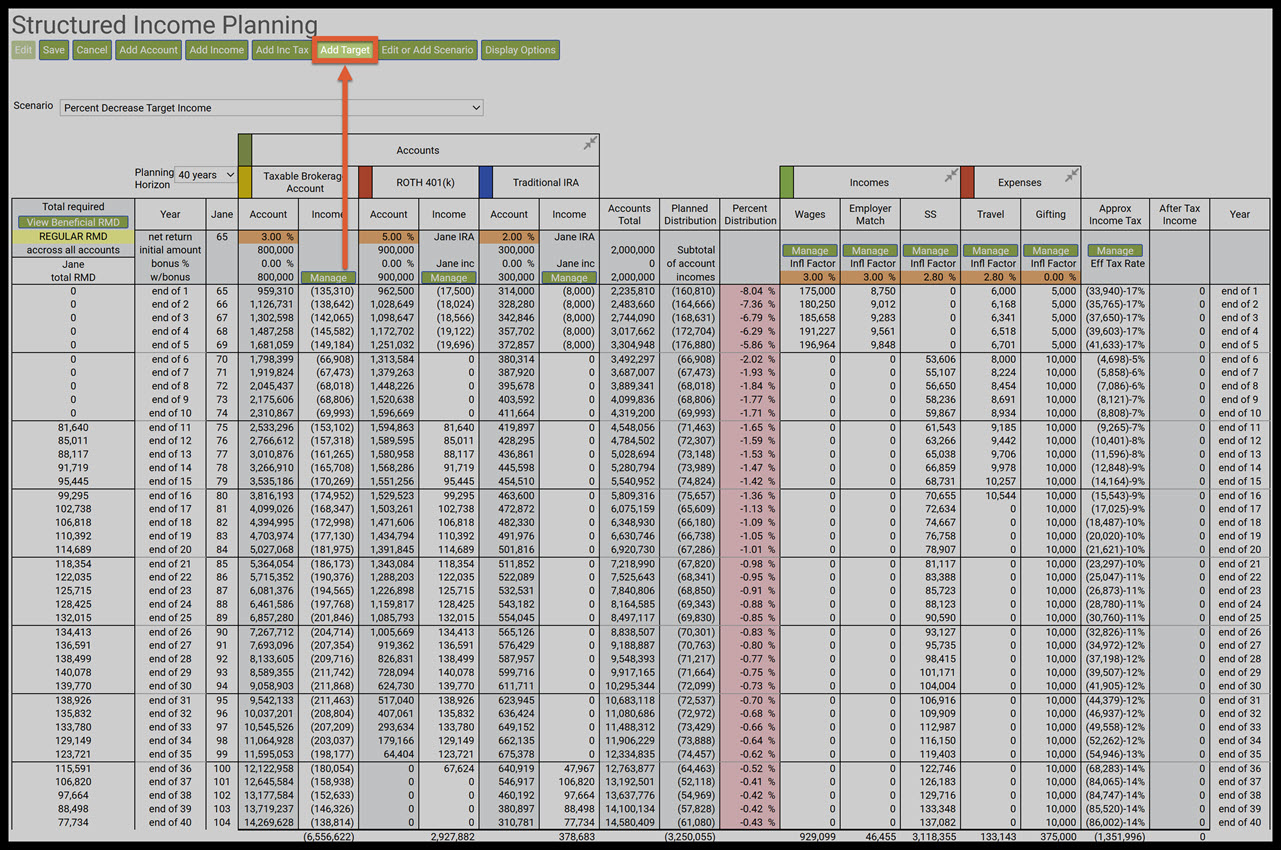This screenshot has height=850, width=1281.
Task: Click the Add Target button
Action: pos(345,50)
